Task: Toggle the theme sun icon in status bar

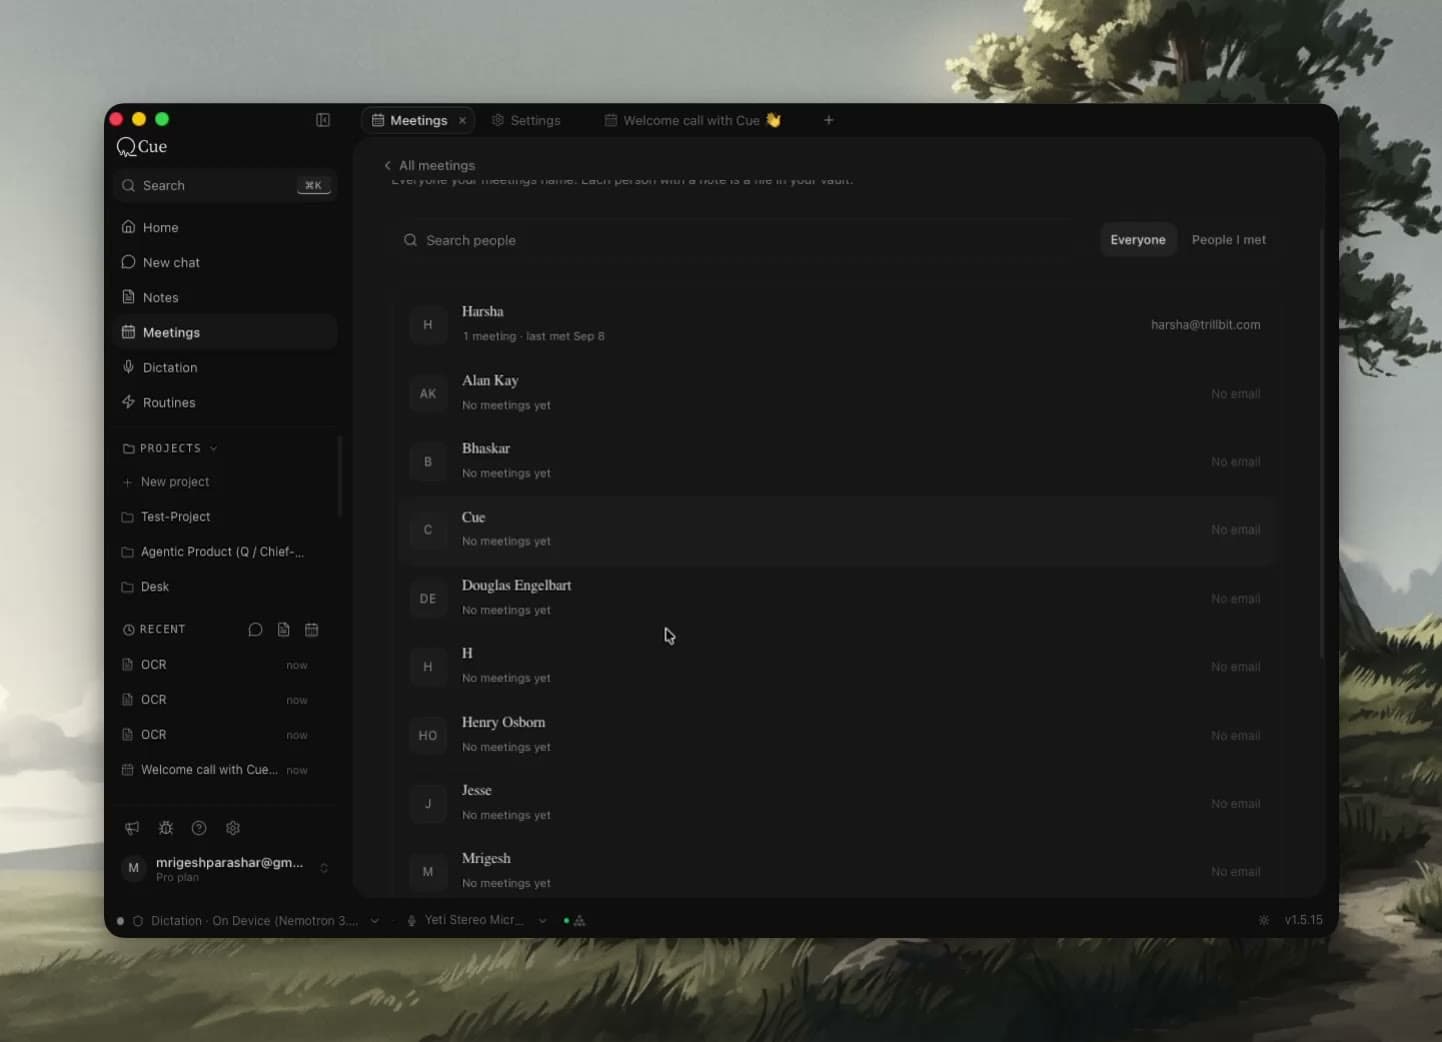Action: pos(1264,920)
